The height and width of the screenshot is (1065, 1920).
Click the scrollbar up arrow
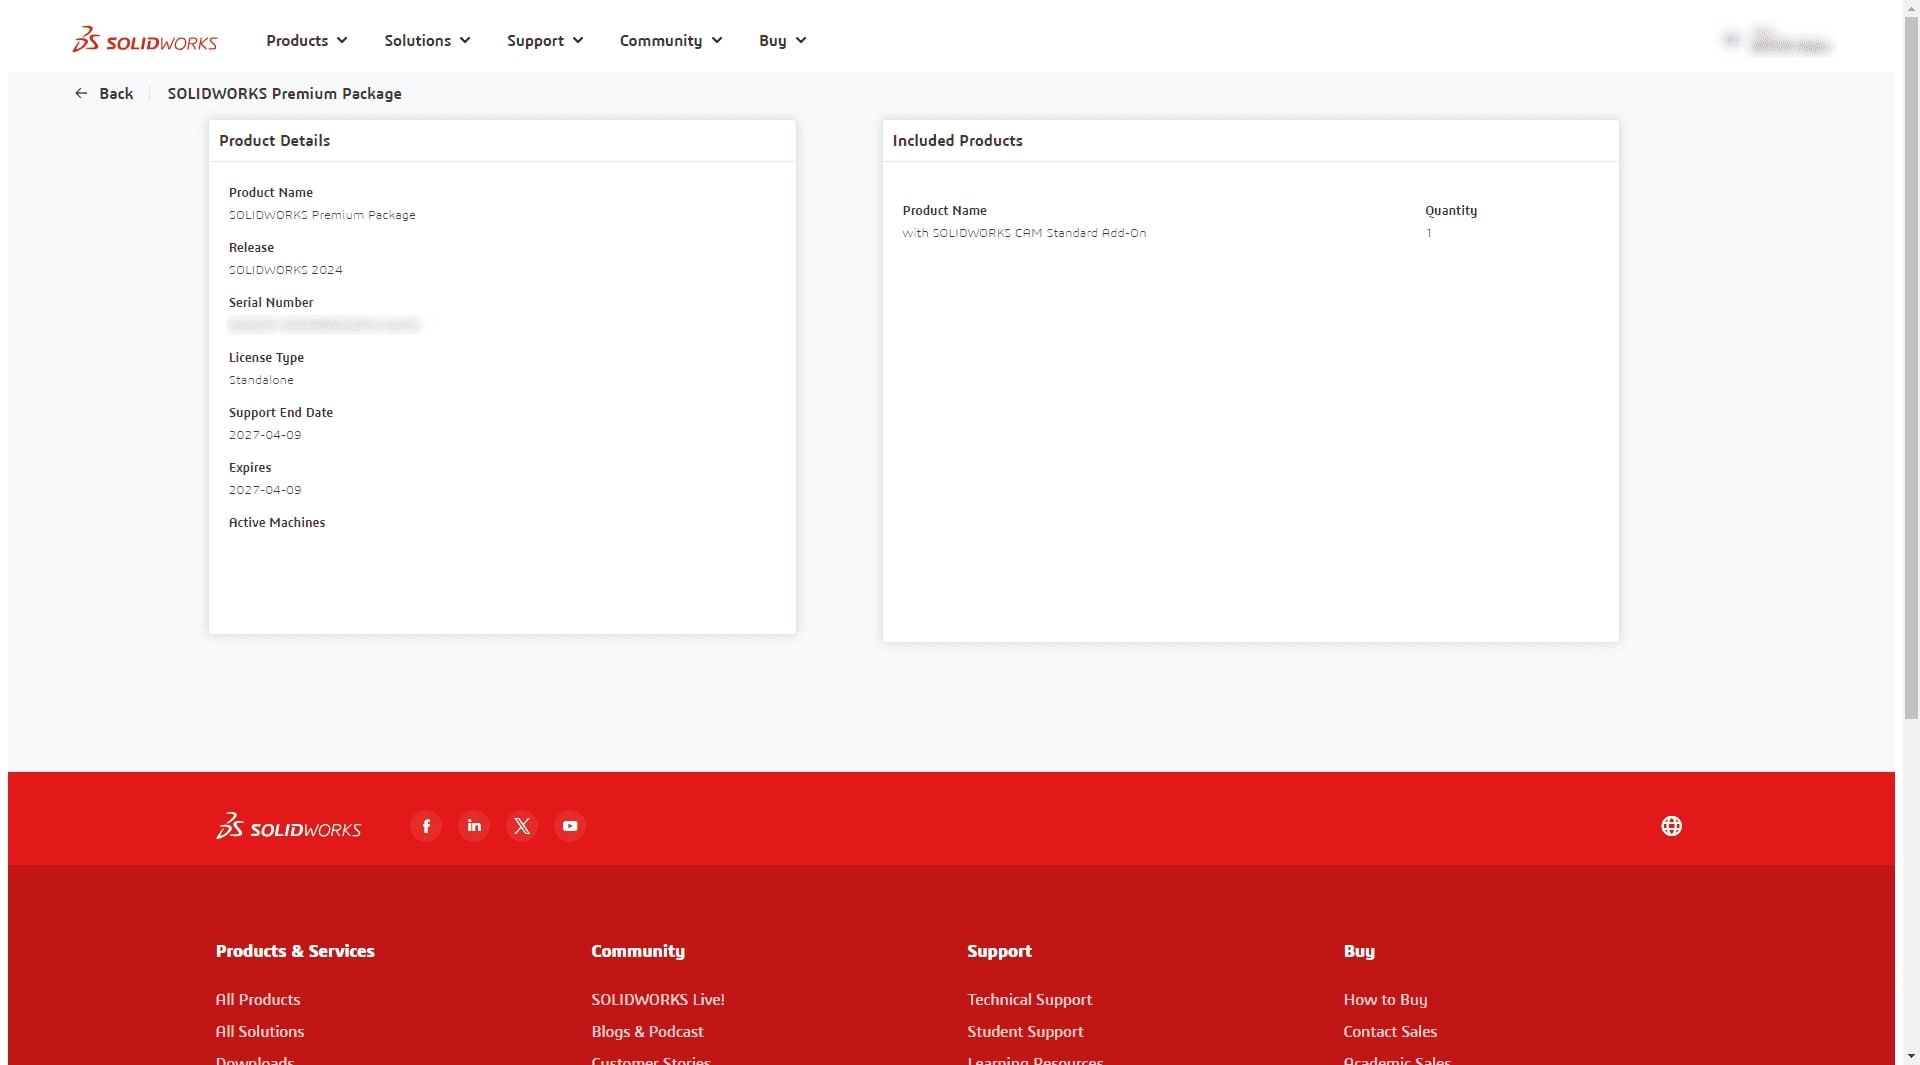(x=1911, y=7)
